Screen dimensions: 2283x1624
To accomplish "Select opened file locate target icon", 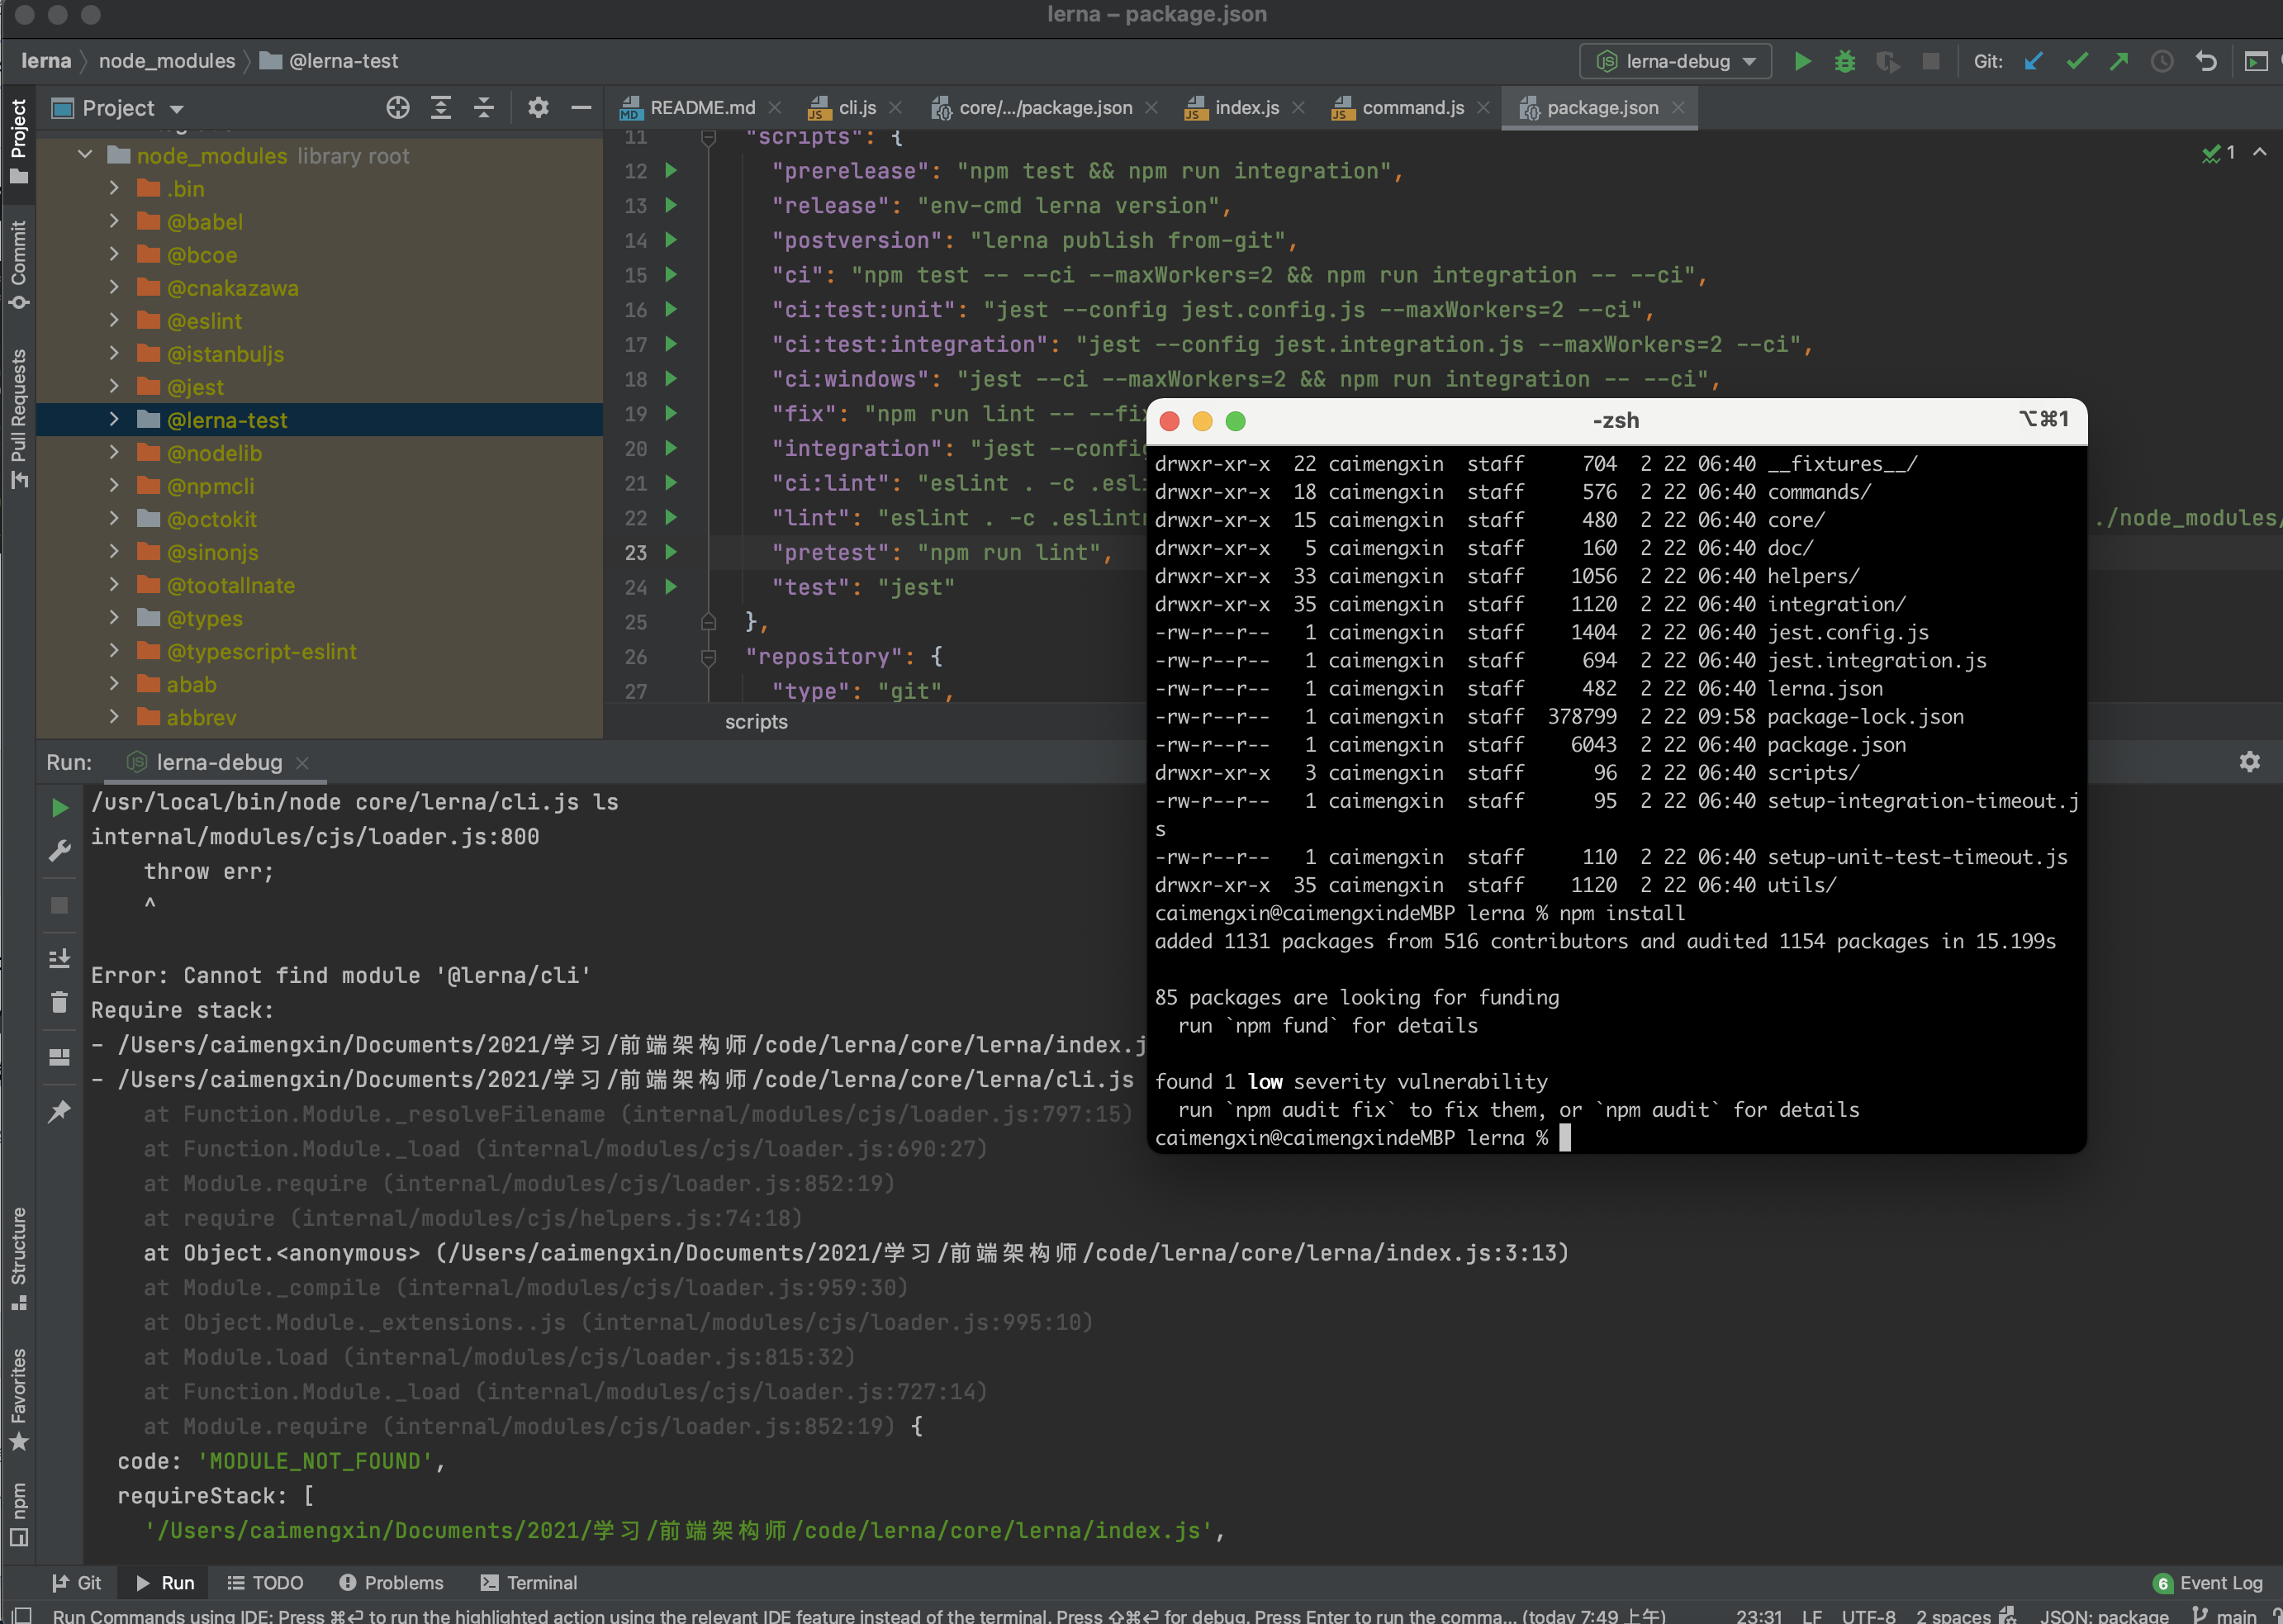I will coord(398,108).
